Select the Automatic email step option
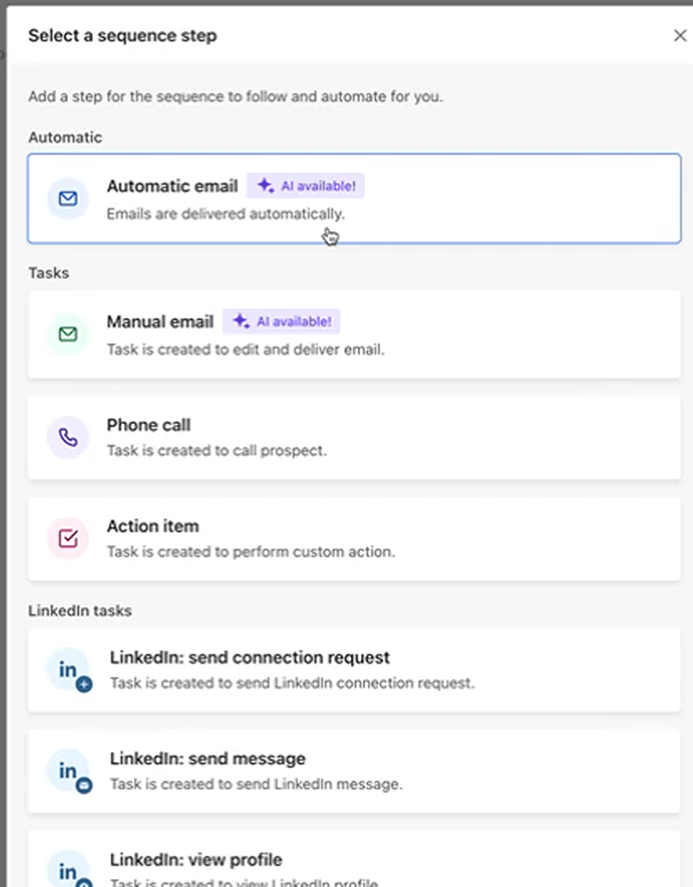The image size is (693, 887). [450, 199]
